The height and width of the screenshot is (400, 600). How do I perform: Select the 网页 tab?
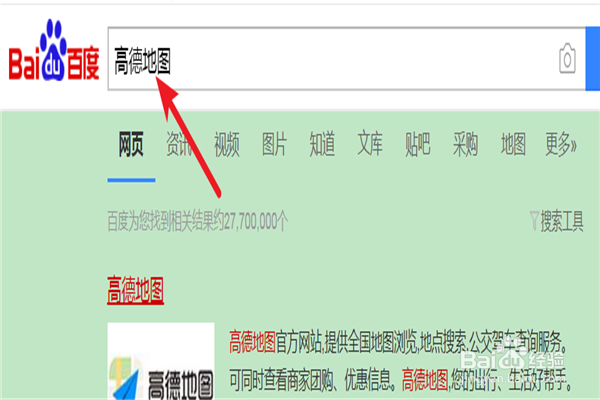(131, 144)
